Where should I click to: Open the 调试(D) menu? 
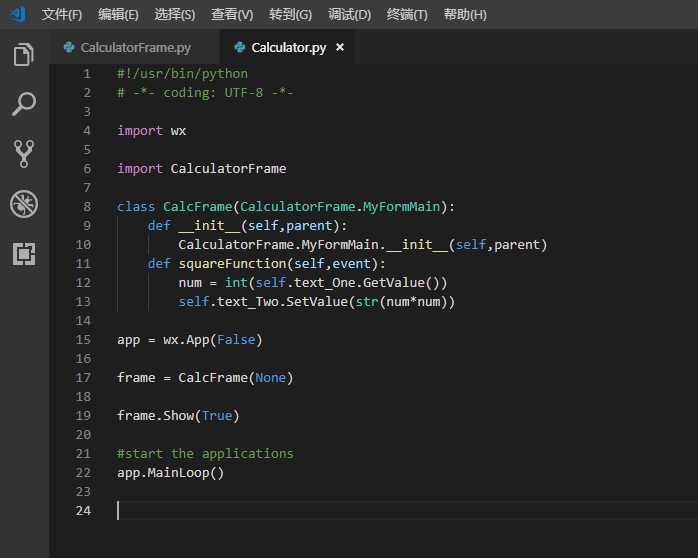click(349, 15)
